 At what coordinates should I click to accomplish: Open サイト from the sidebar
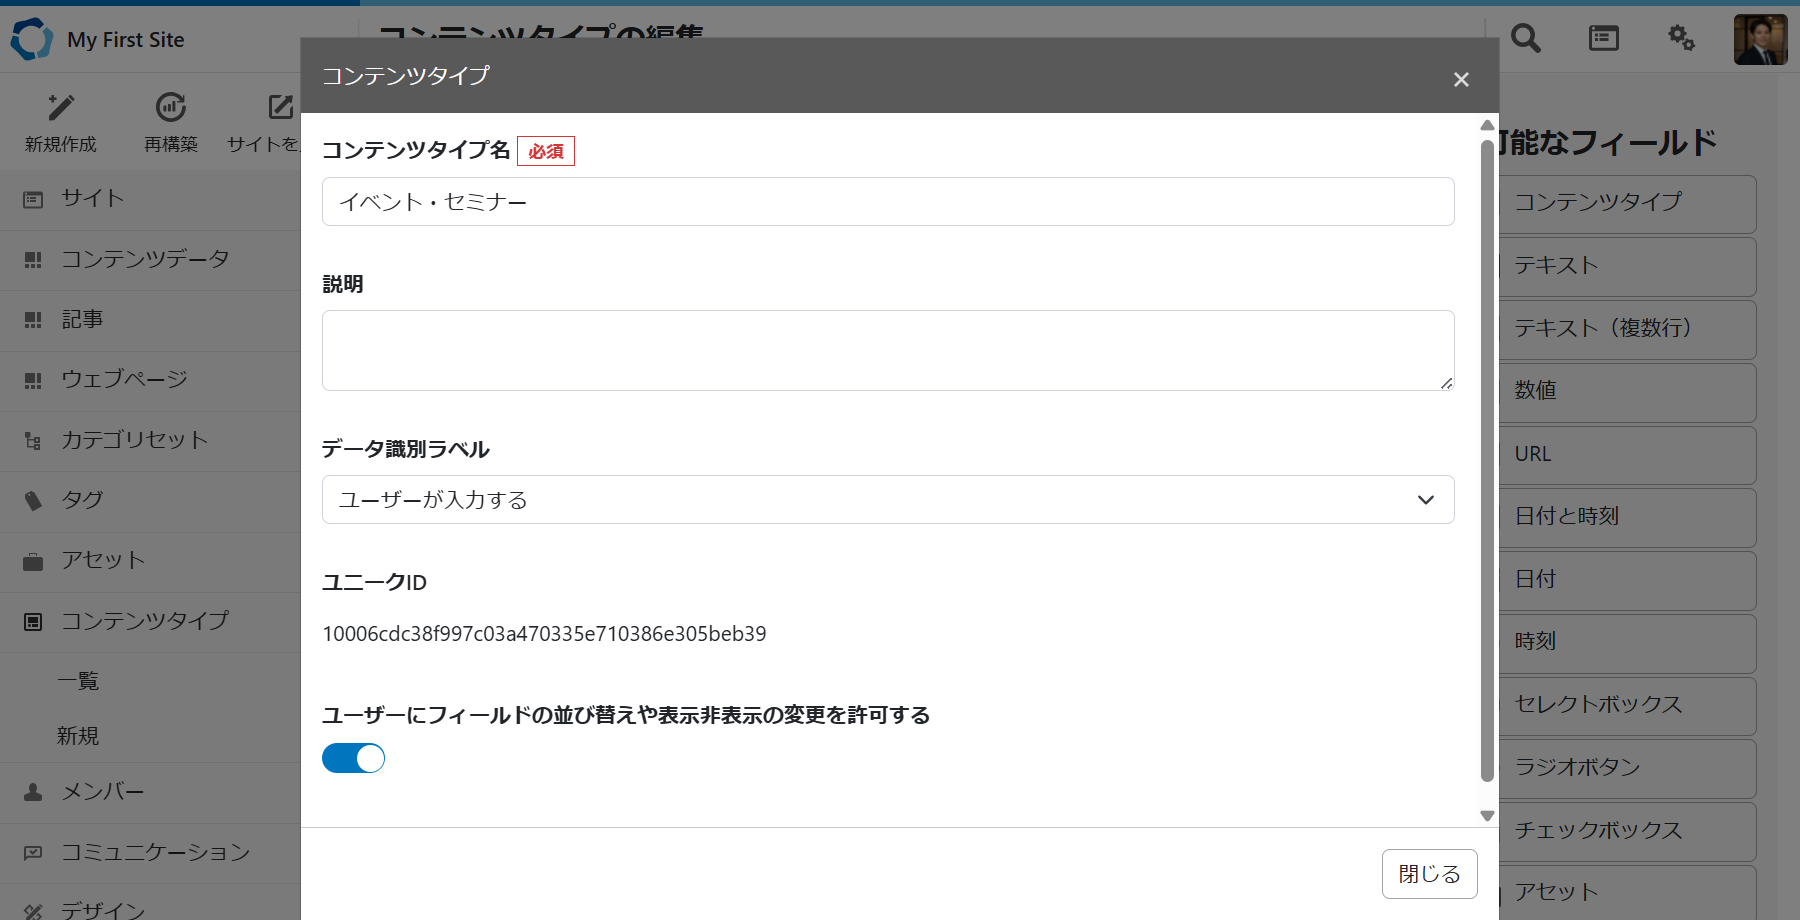click(x=92, y=199)
